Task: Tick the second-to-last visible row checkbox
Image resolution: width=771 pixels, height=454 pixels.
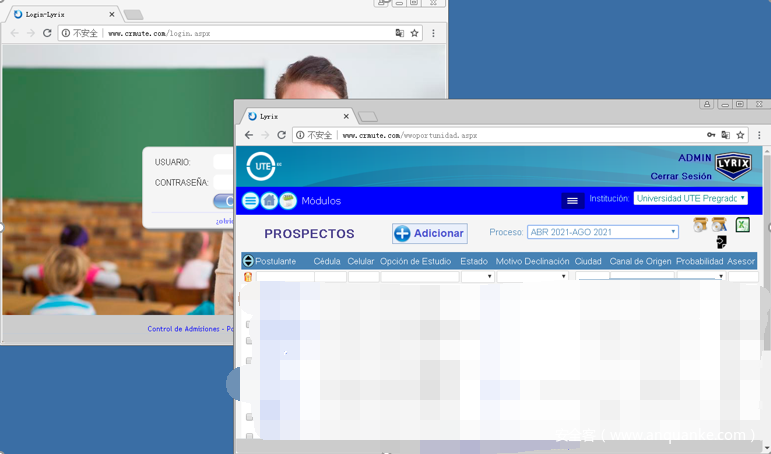Action: (x=249, y=417)
